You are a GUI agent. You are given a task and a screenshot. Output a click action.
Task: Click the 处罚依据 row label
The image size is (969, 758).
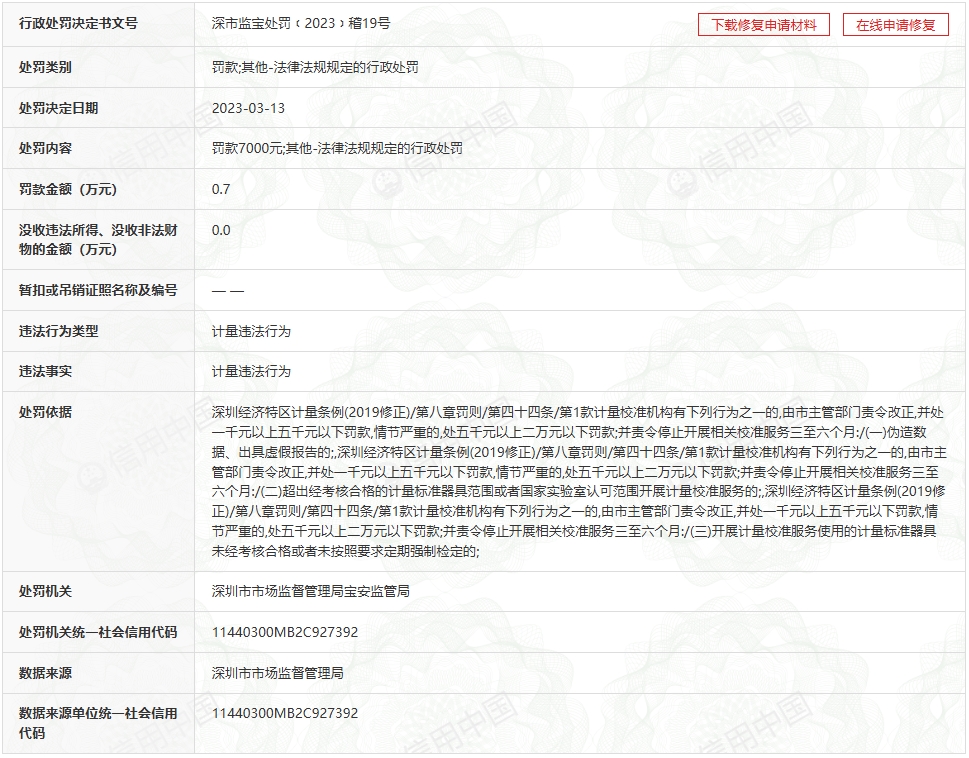(x=45, y=412)
